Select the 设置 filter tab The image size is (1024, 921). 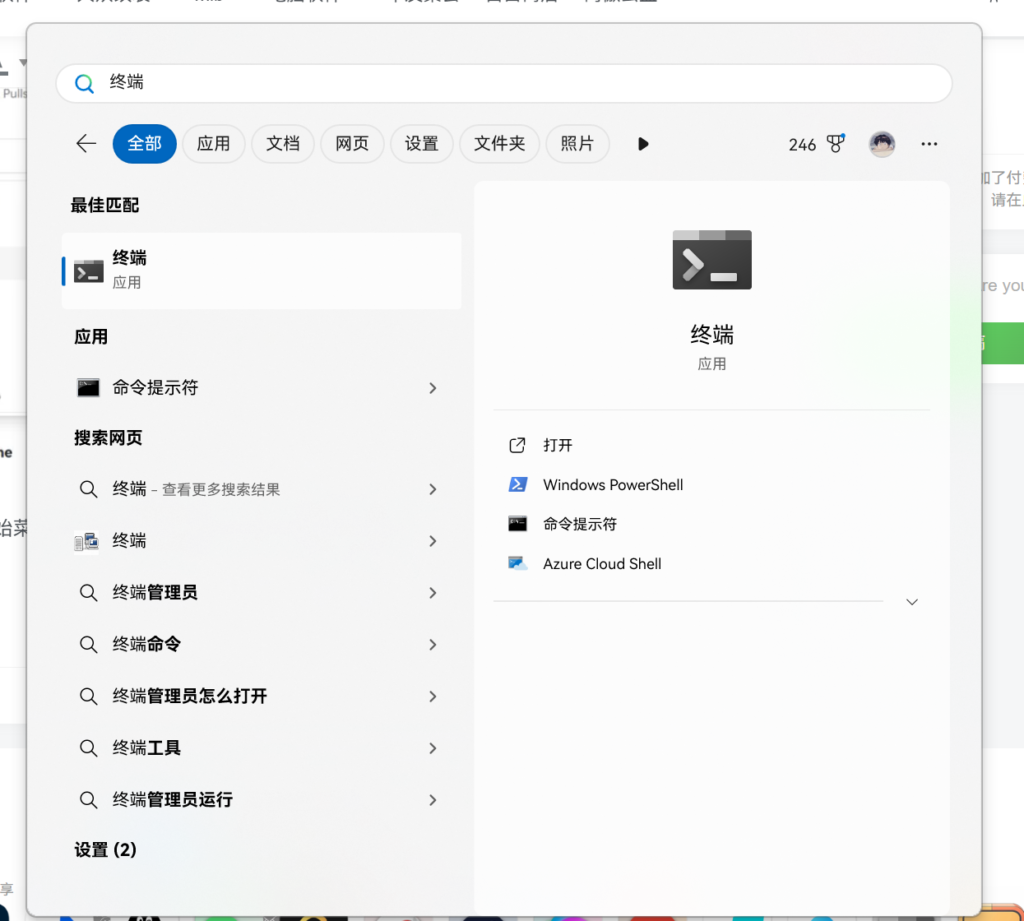[x=421, y=144]
